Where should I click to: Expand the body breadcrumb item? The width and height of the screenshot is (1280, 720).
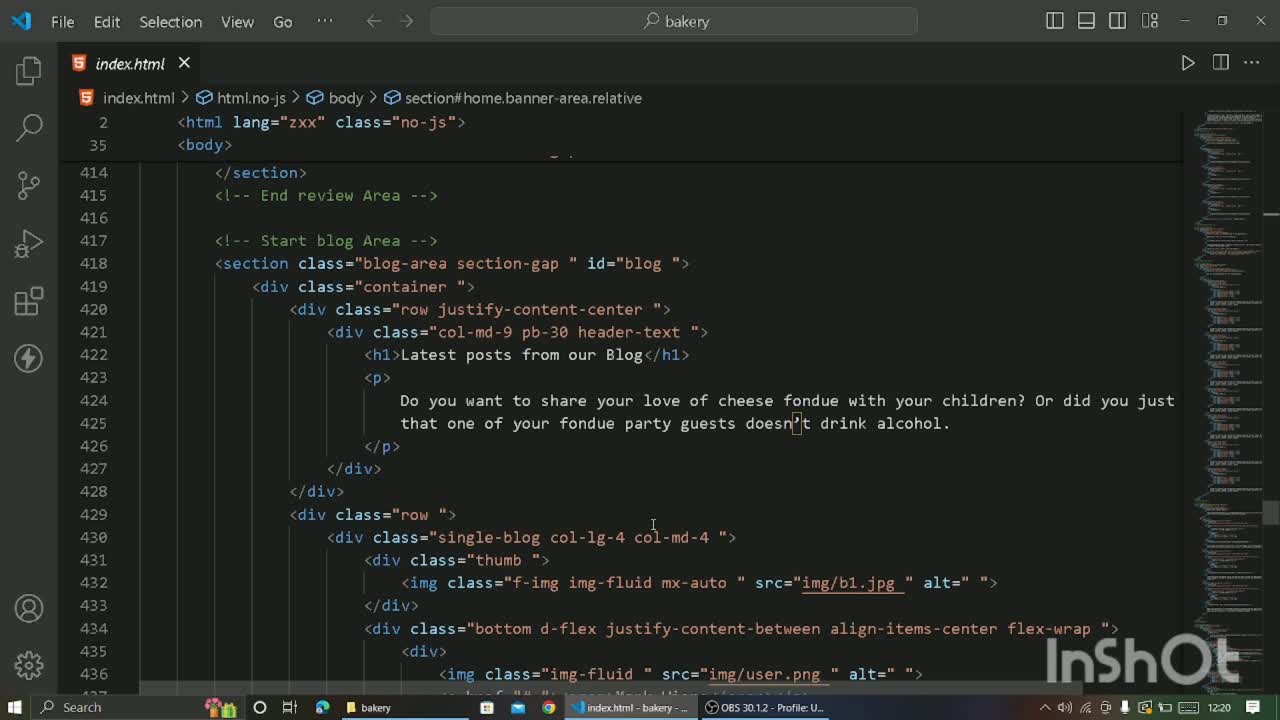tap(345, 98)
